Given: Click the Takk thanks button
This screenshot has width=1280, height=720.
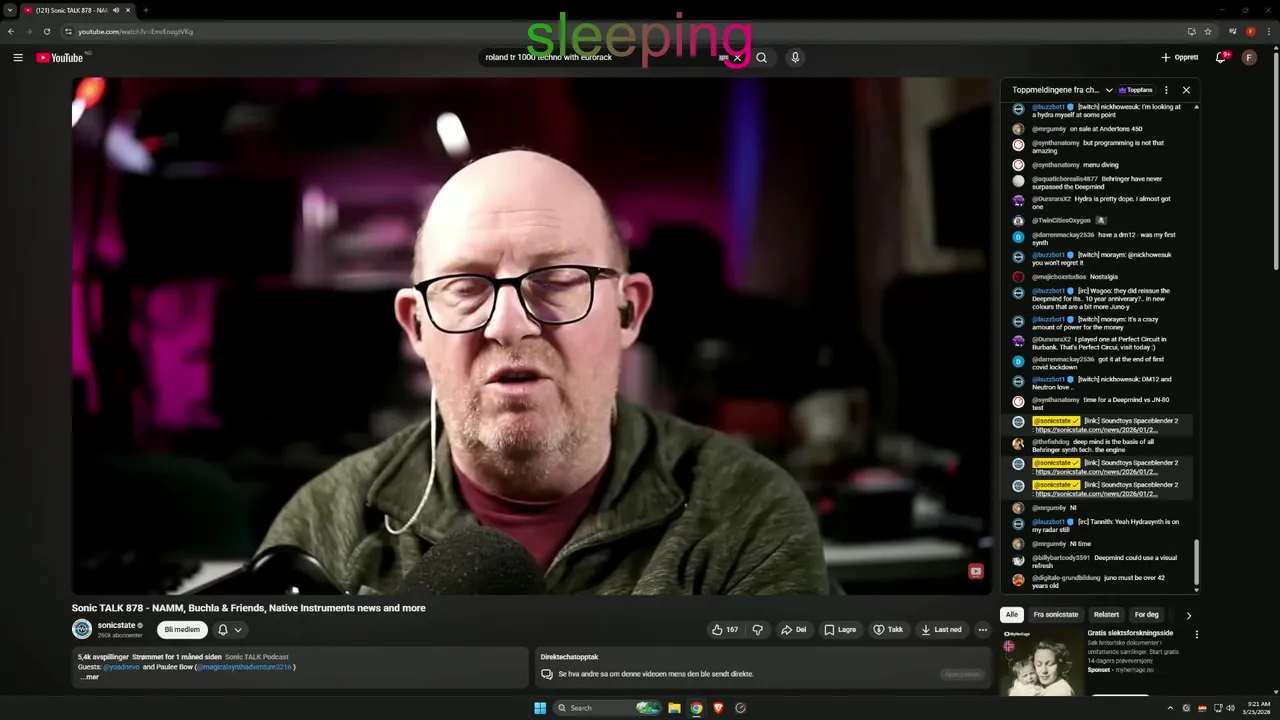Looking at the screenshot, I should click(x=888, y=630).
